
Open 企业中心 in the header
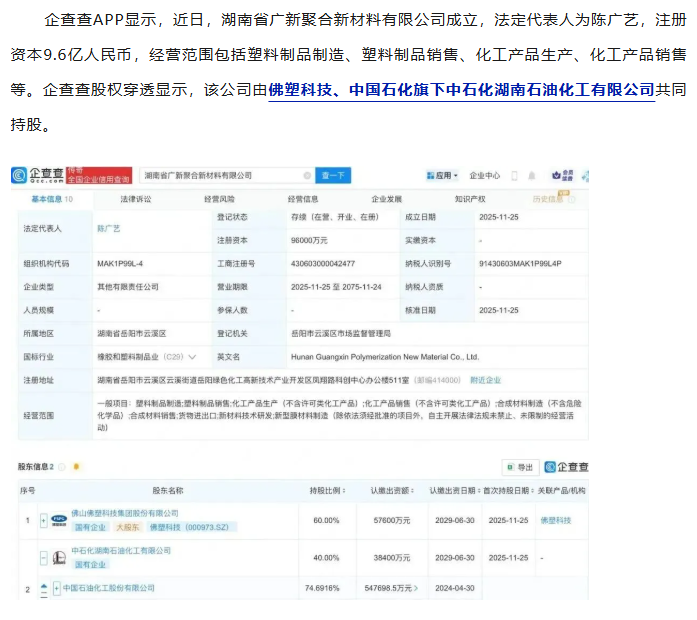(x=484, y=175)
